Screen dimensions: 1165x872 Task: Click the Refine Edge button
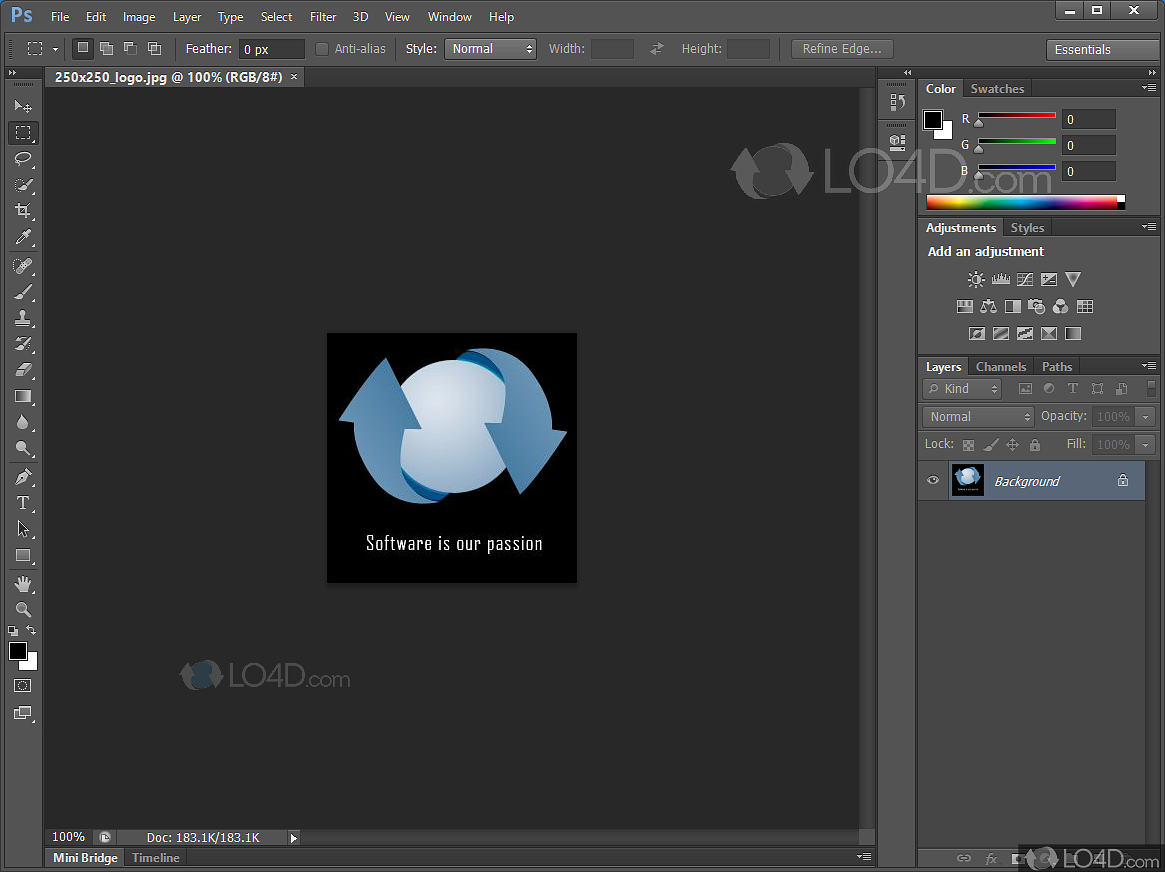[x=841, y=49]
